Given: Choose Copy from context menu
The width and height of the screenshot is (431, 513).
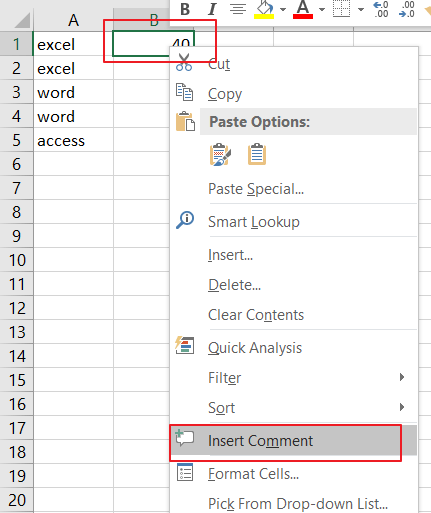Looking at the screenshot, I should click(x=225, y=94).
